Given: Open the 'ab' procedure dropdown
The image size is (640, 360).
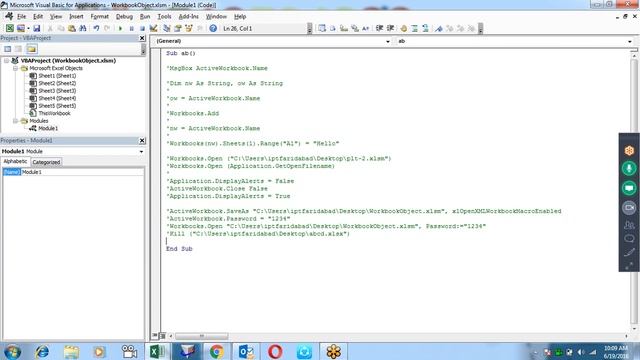Looking at the screenshot, I should 630,41.
